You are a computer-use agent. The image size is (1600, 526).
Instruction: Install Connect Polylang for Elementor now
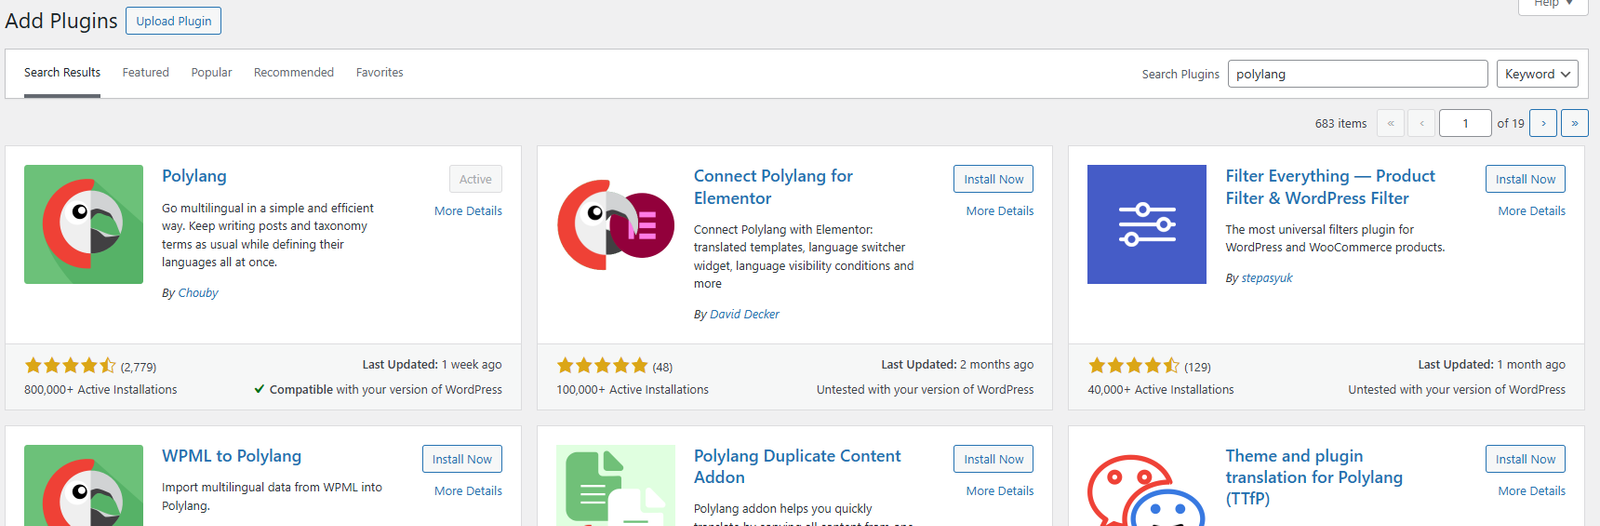994,179
